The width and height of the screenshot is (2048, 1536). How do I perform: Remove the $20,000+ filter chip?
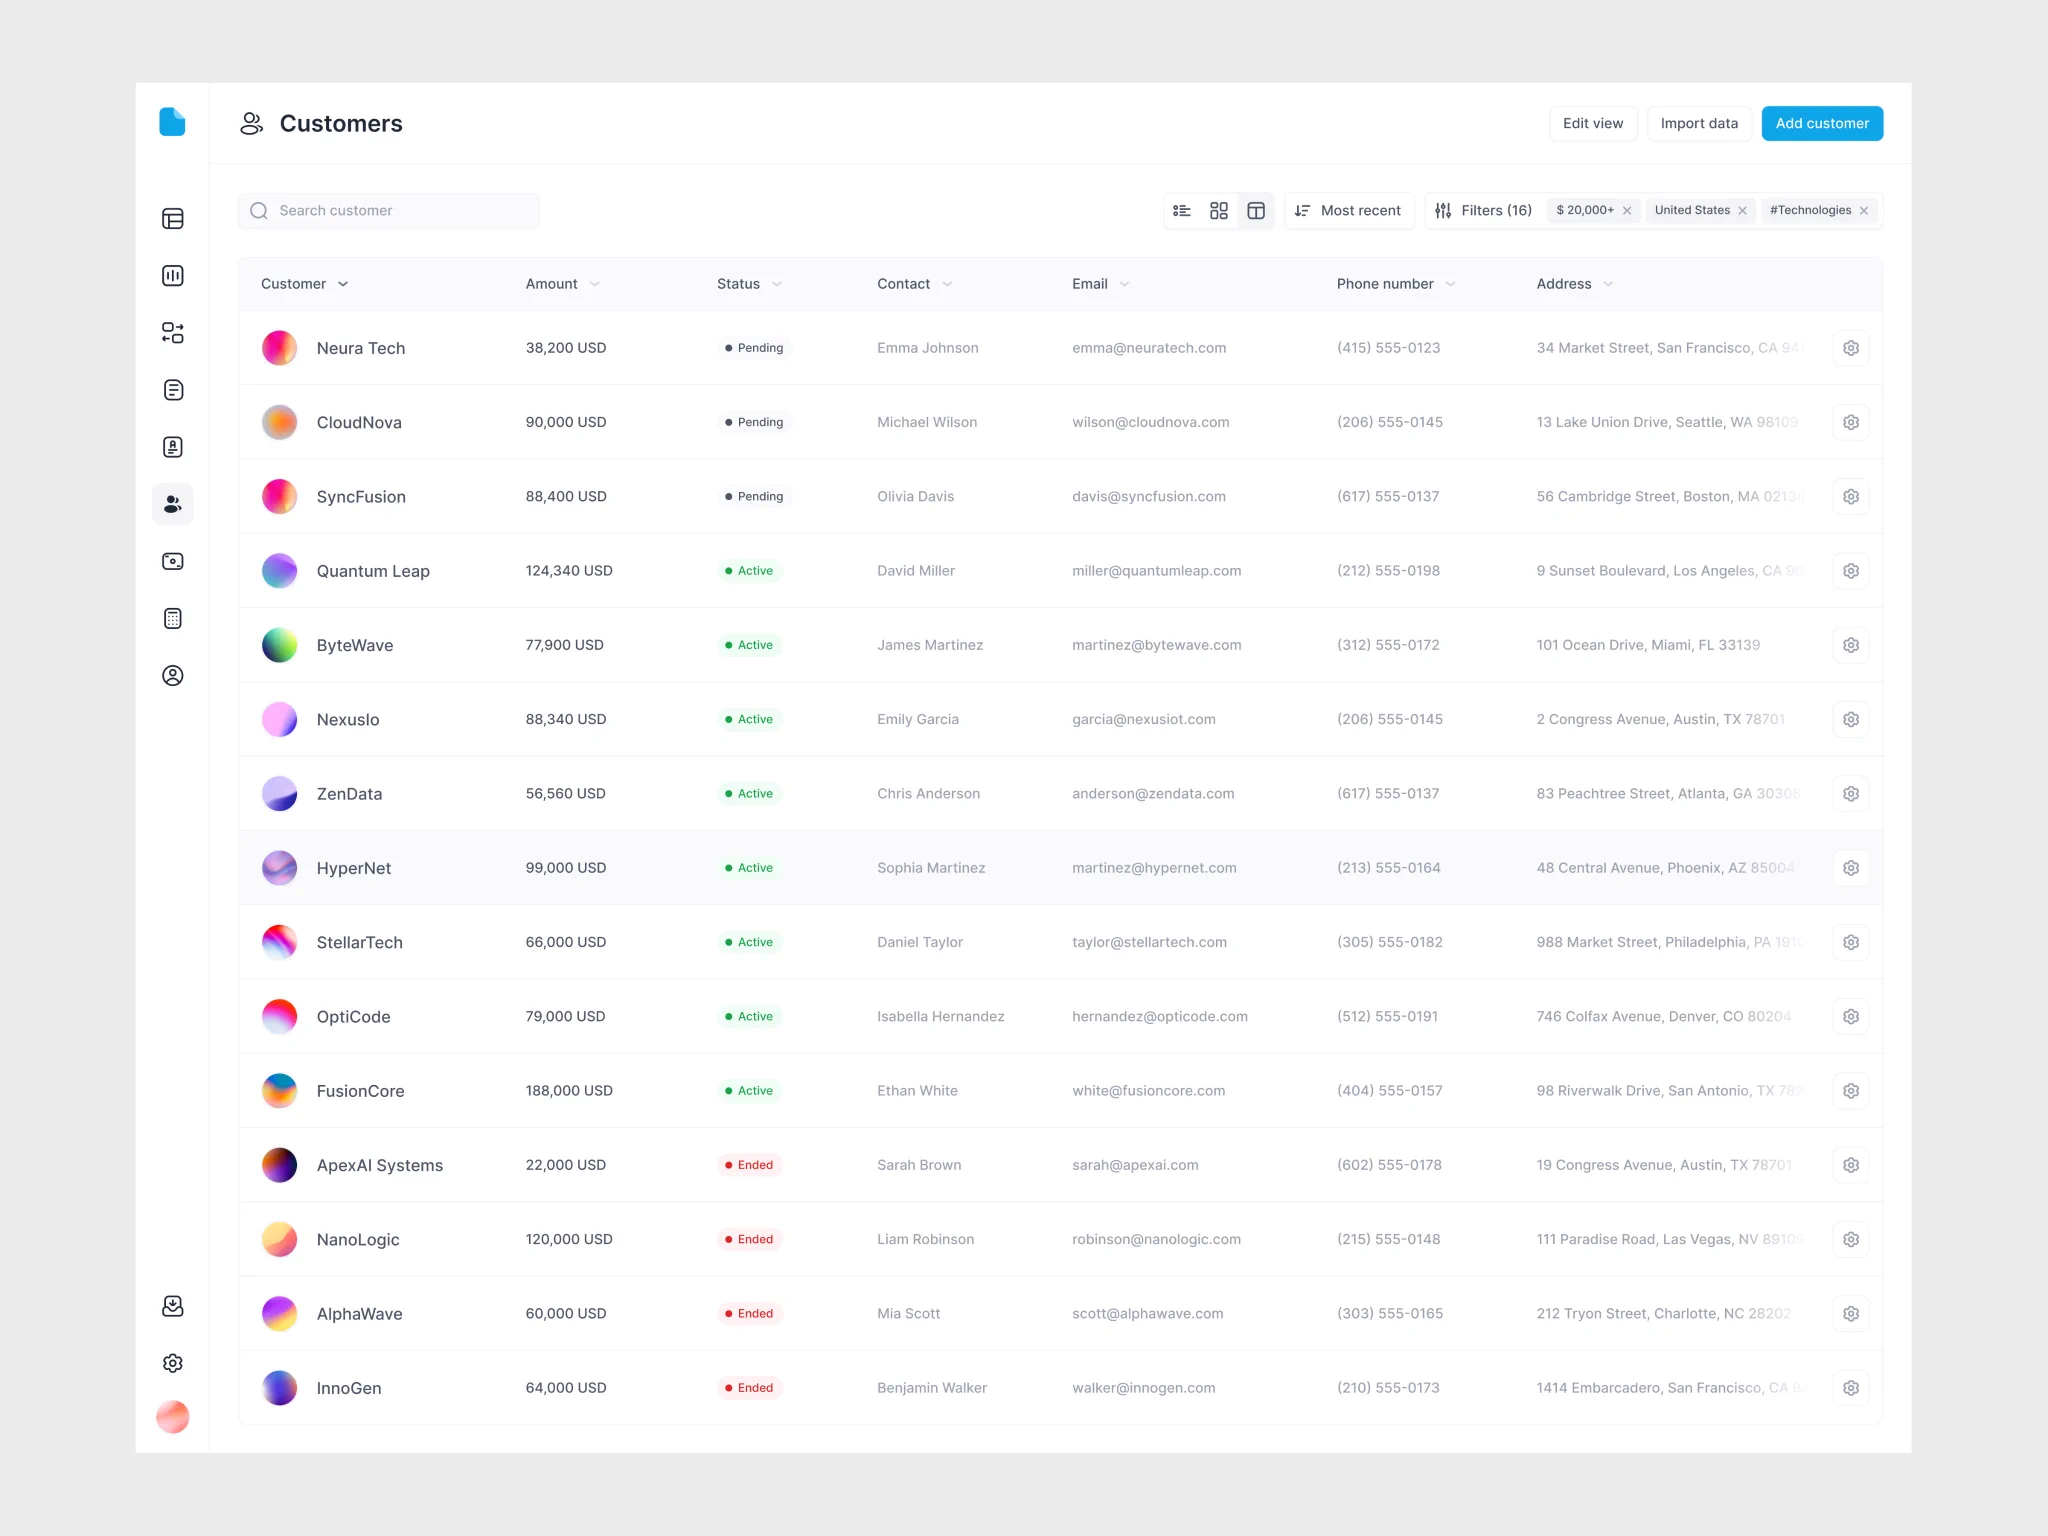tap(1627, 211)
